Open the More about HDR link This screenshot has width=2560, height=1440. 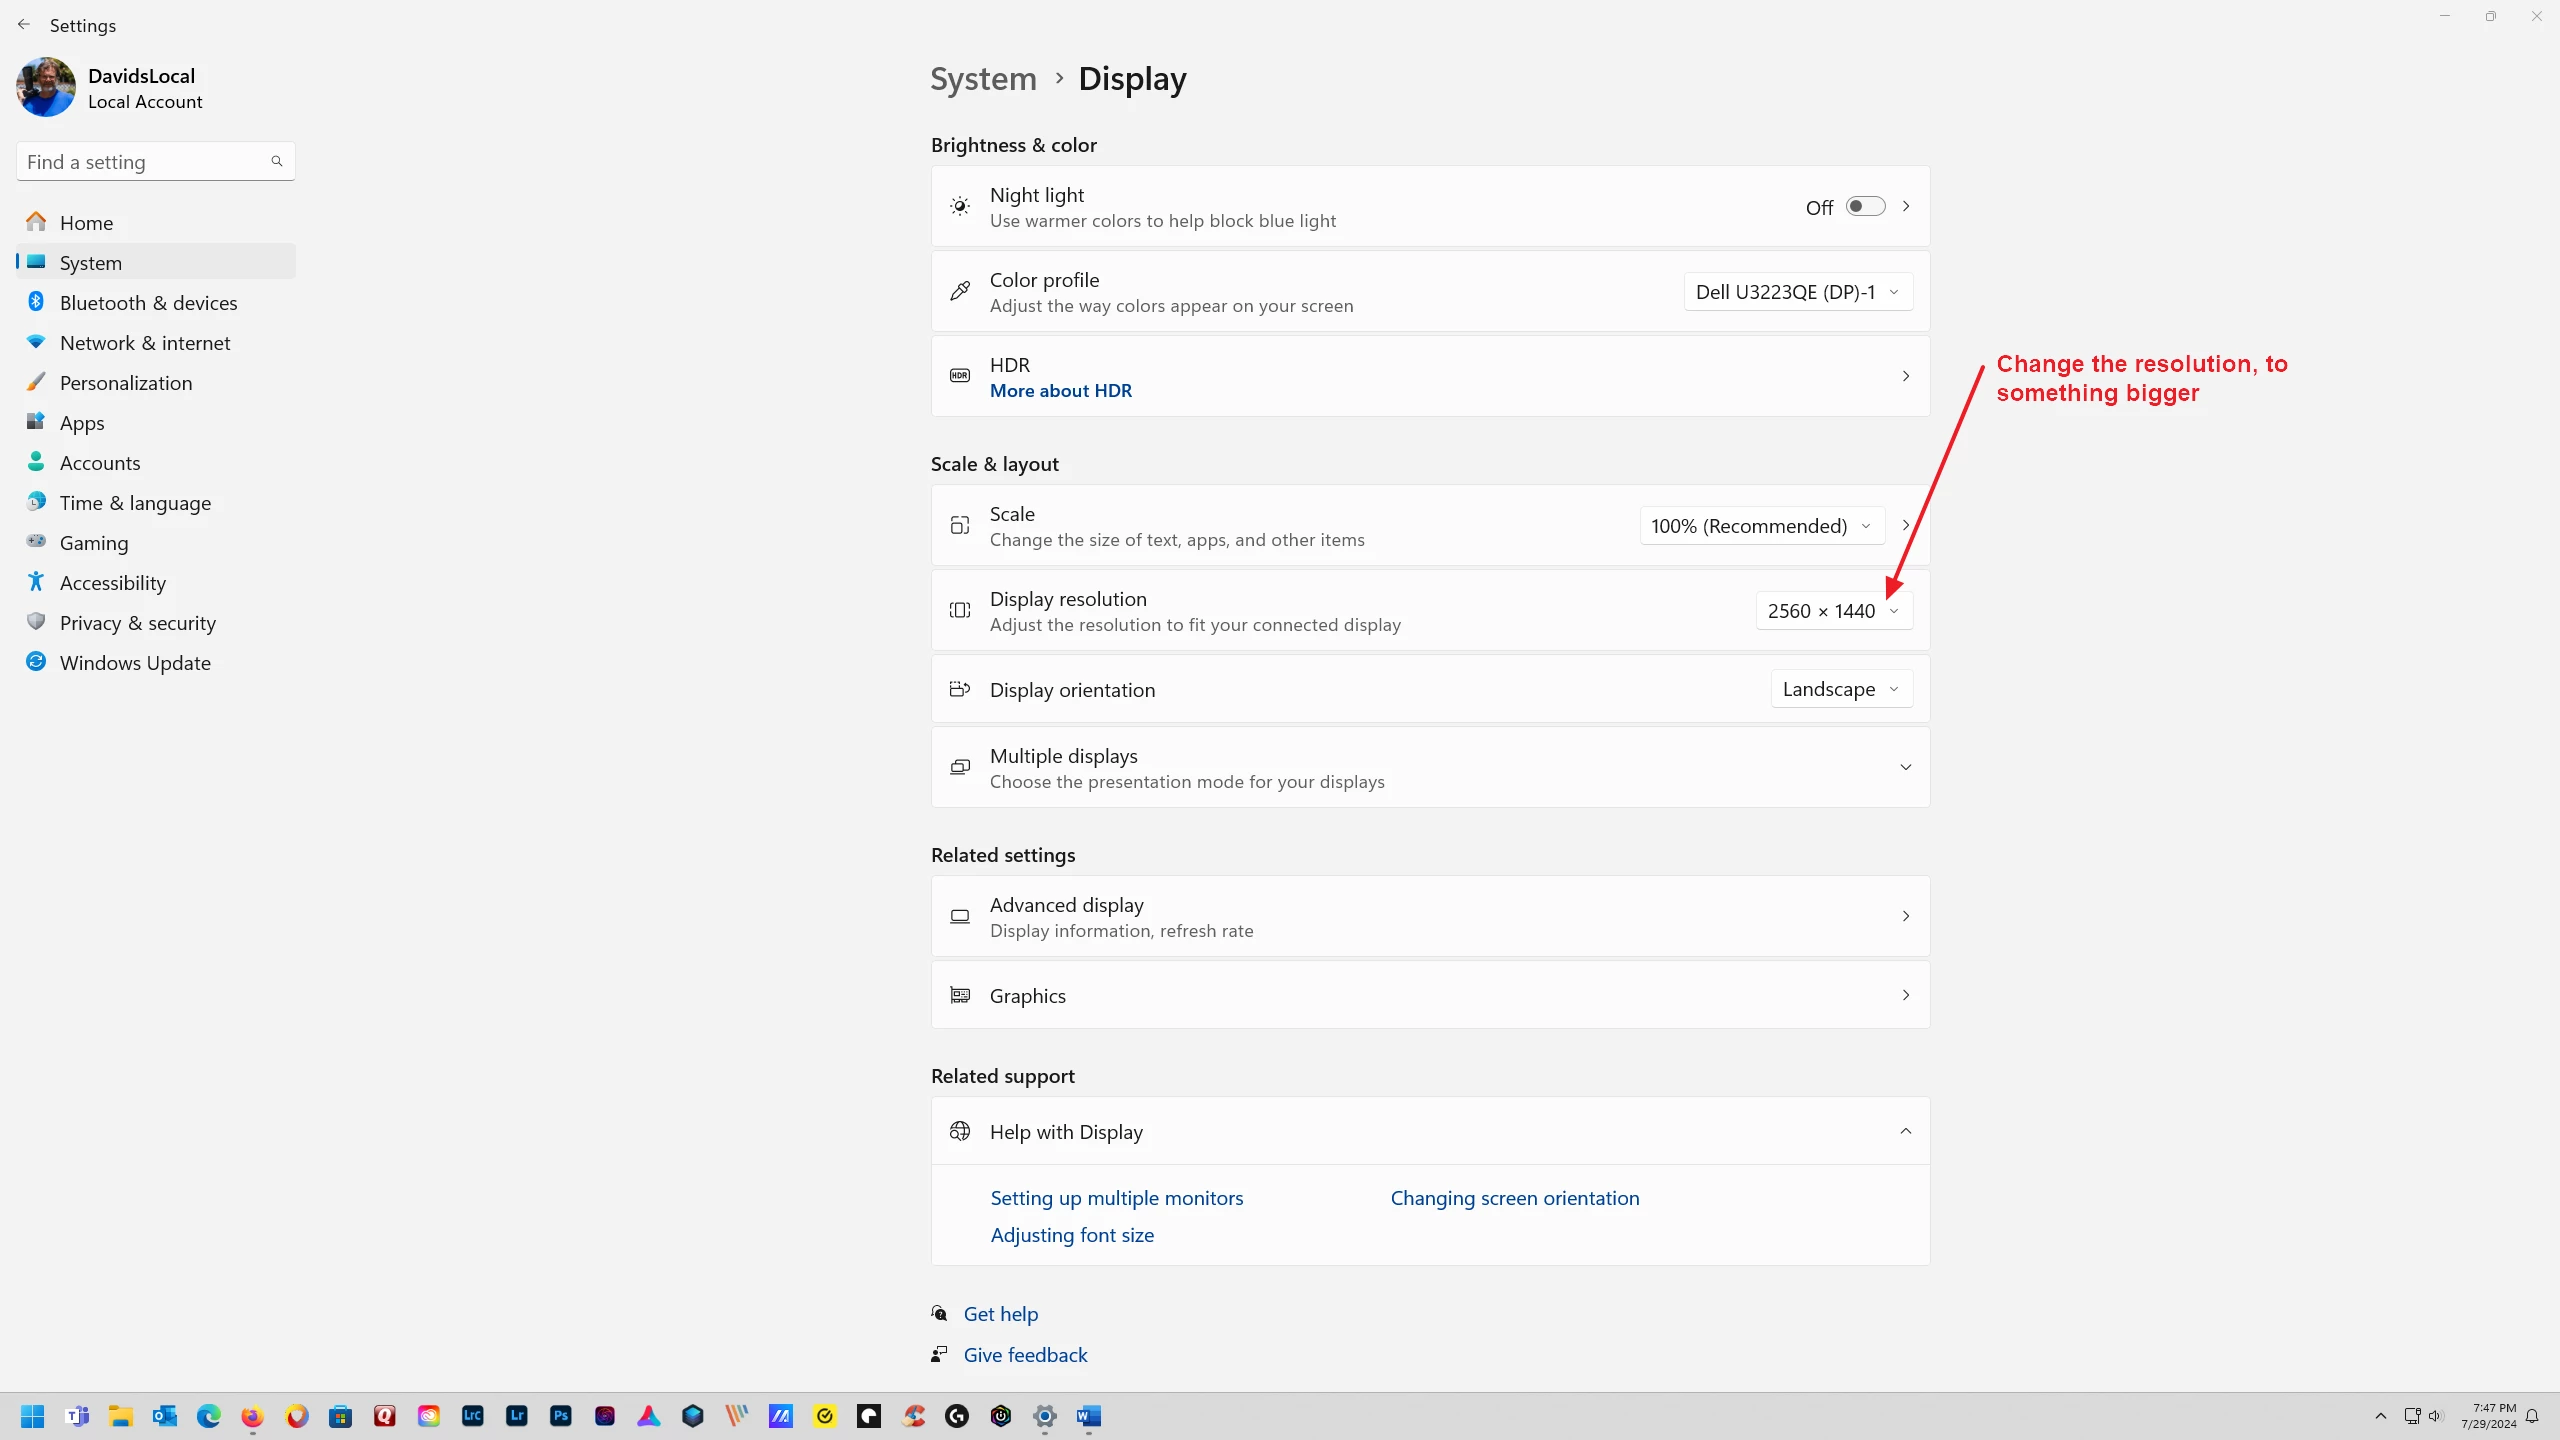[1060, 391]
